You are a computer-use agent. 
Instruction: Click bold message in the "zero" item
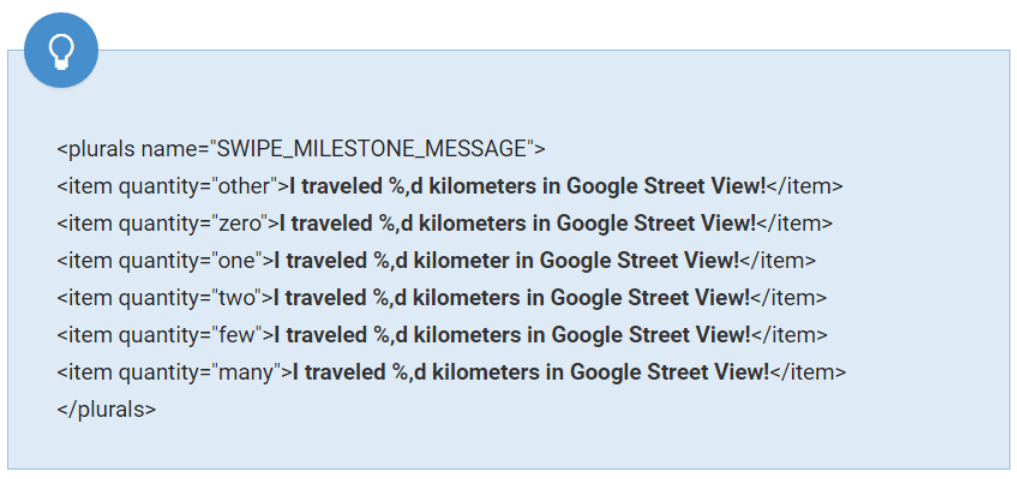pos(517,224)
